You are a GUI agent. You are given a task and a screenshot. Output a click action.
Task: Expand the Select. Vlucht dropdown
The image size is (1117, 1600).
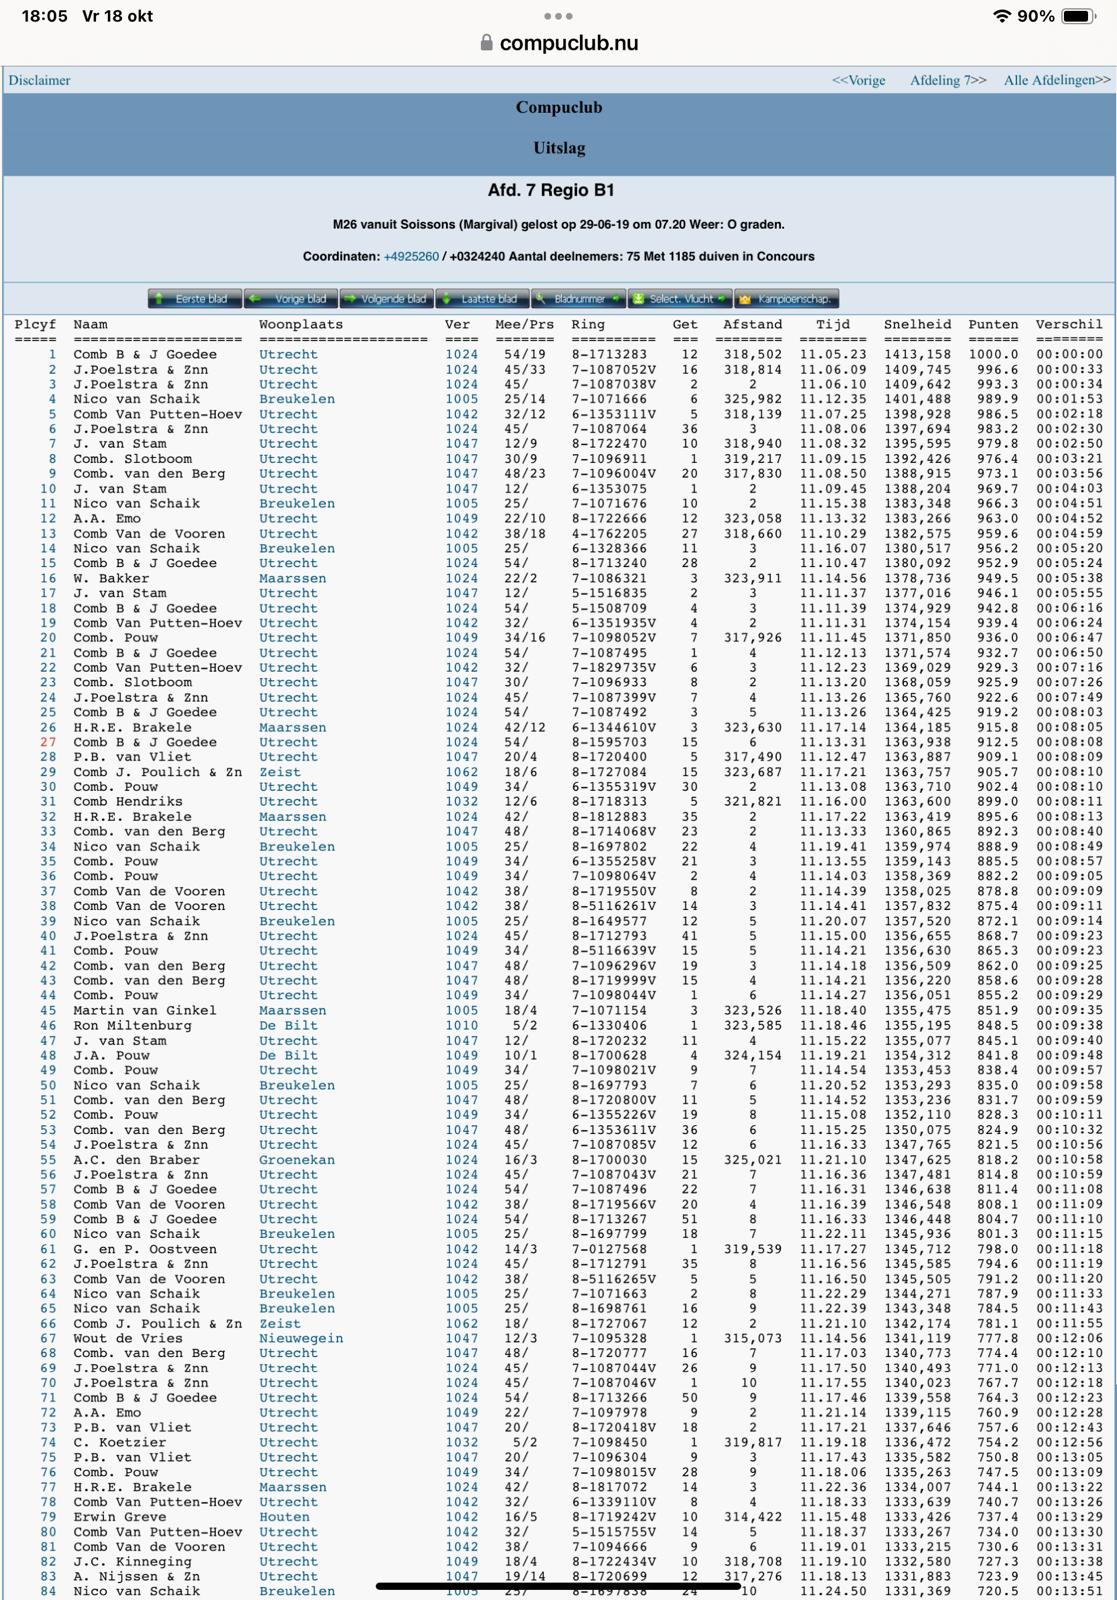[x=681, y=299]
